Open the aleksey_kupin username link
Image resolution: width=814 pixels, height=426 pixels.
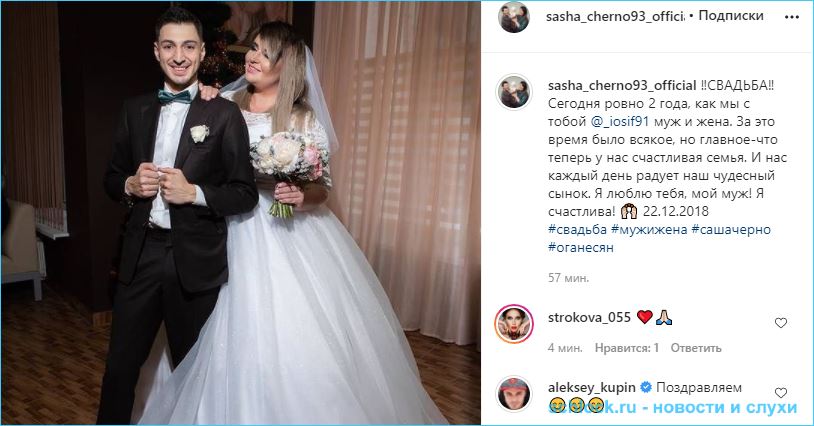[x=591, y=387]
